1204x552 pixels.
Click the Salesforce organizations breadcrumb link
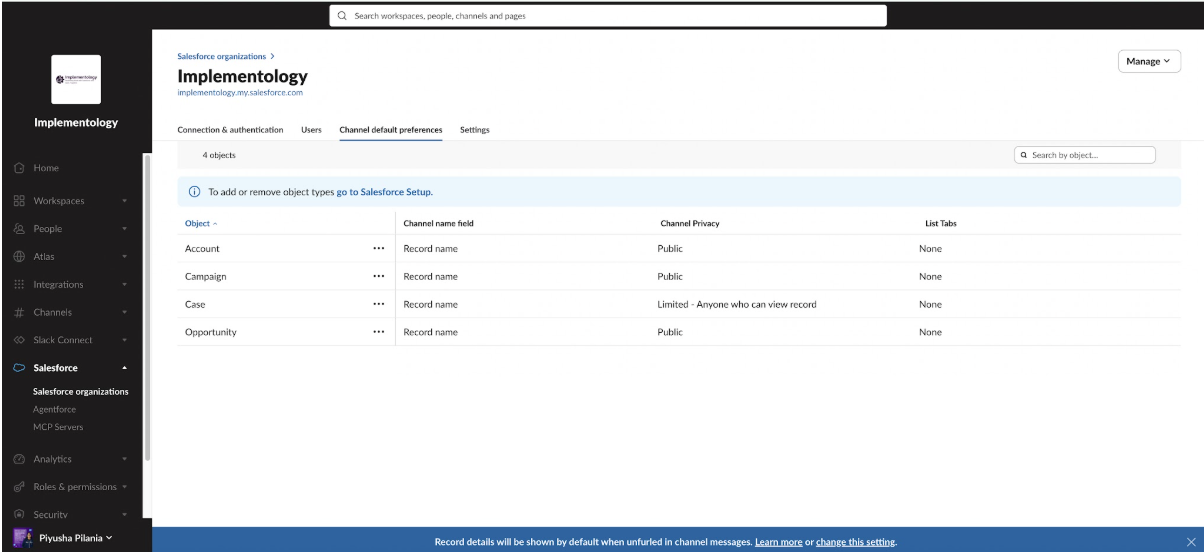pyautogui.click(x=222, y=56)
